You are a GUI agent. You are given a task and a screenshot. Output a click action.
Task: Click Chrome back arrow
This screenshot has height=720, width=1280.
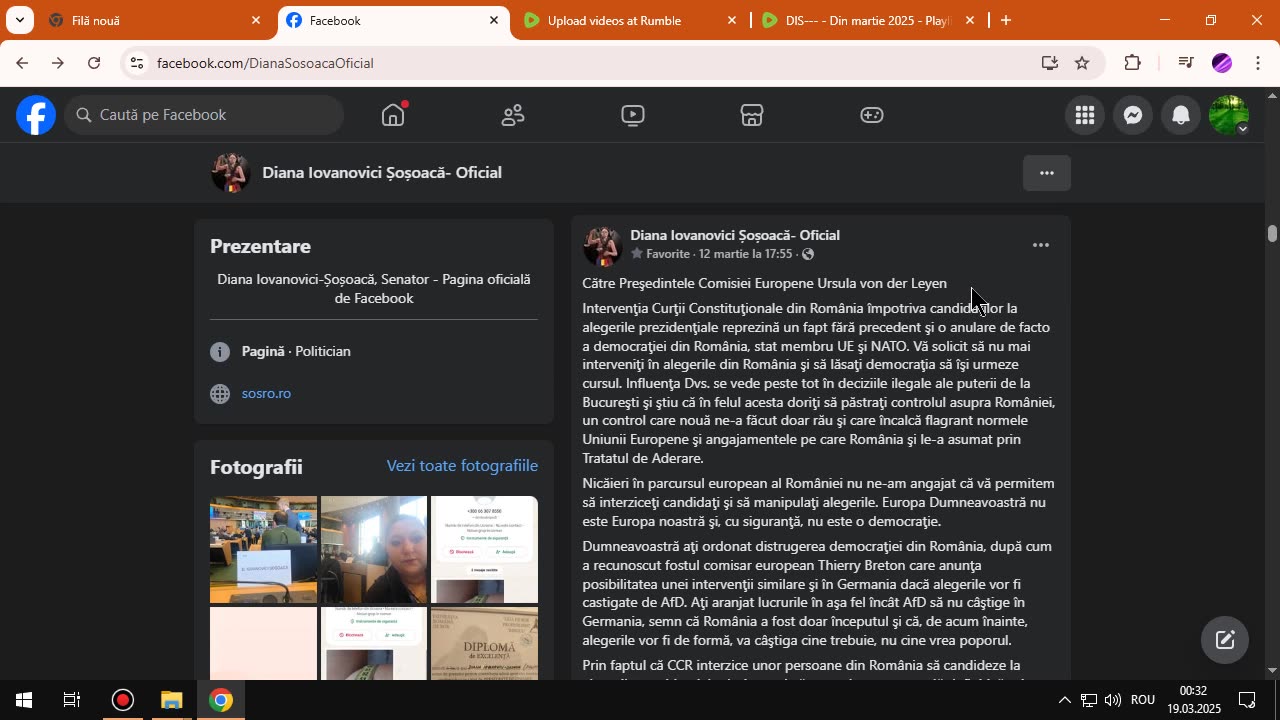21,63
